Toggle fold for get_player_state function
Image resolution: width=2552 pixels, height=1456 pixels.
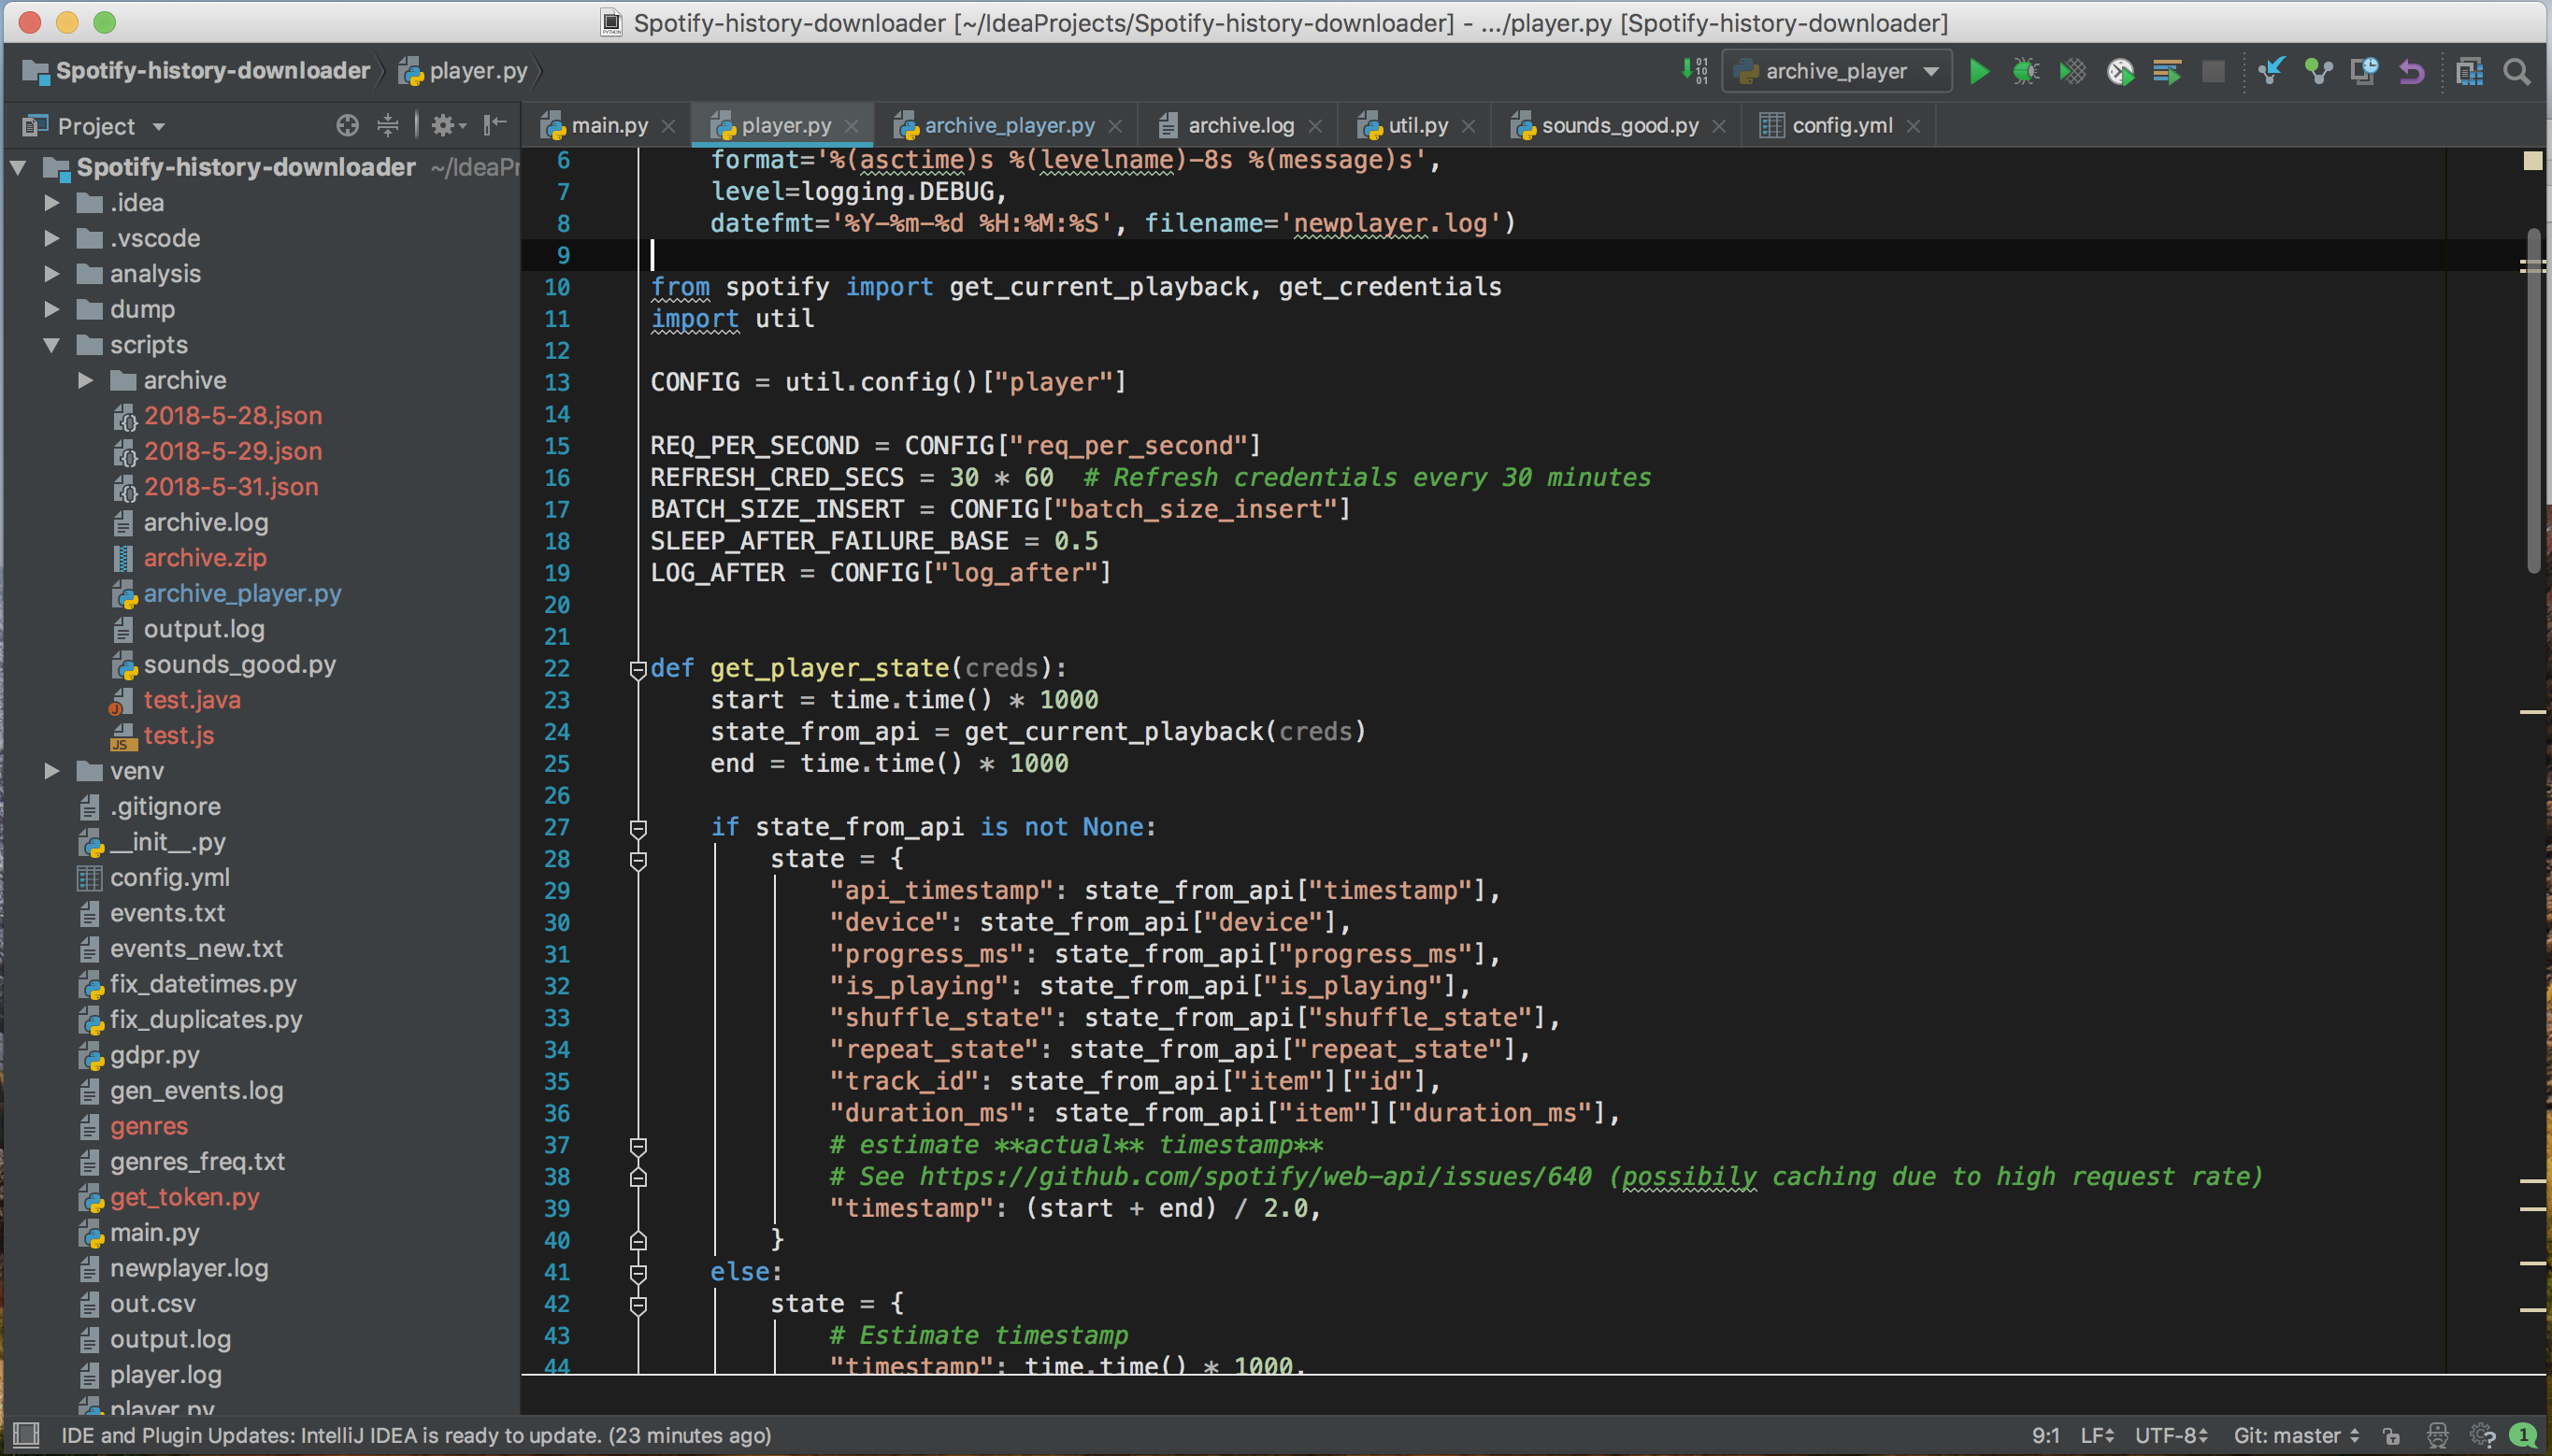638,669
